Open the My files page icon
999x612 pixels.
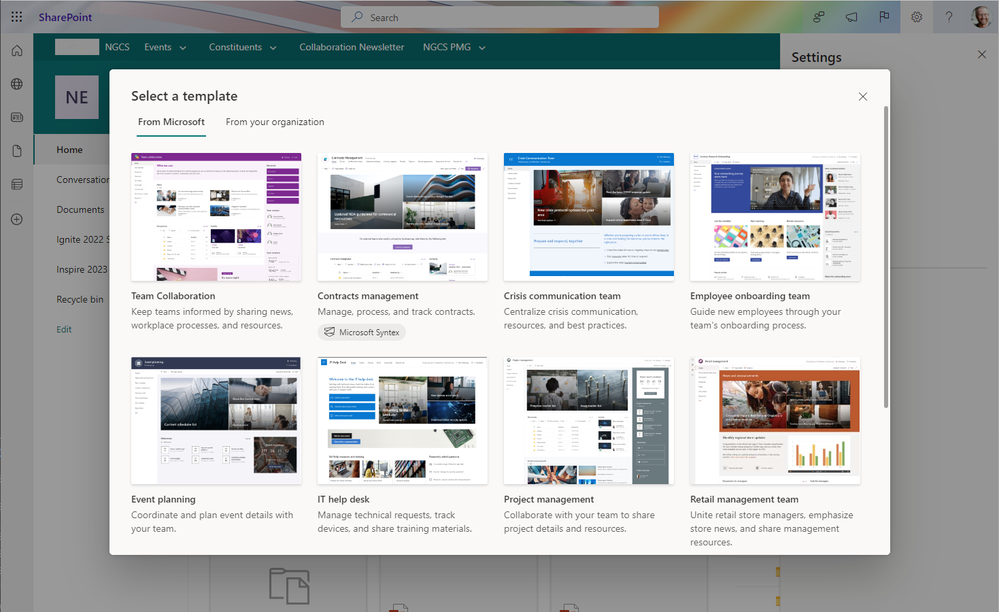click(17, 151)
